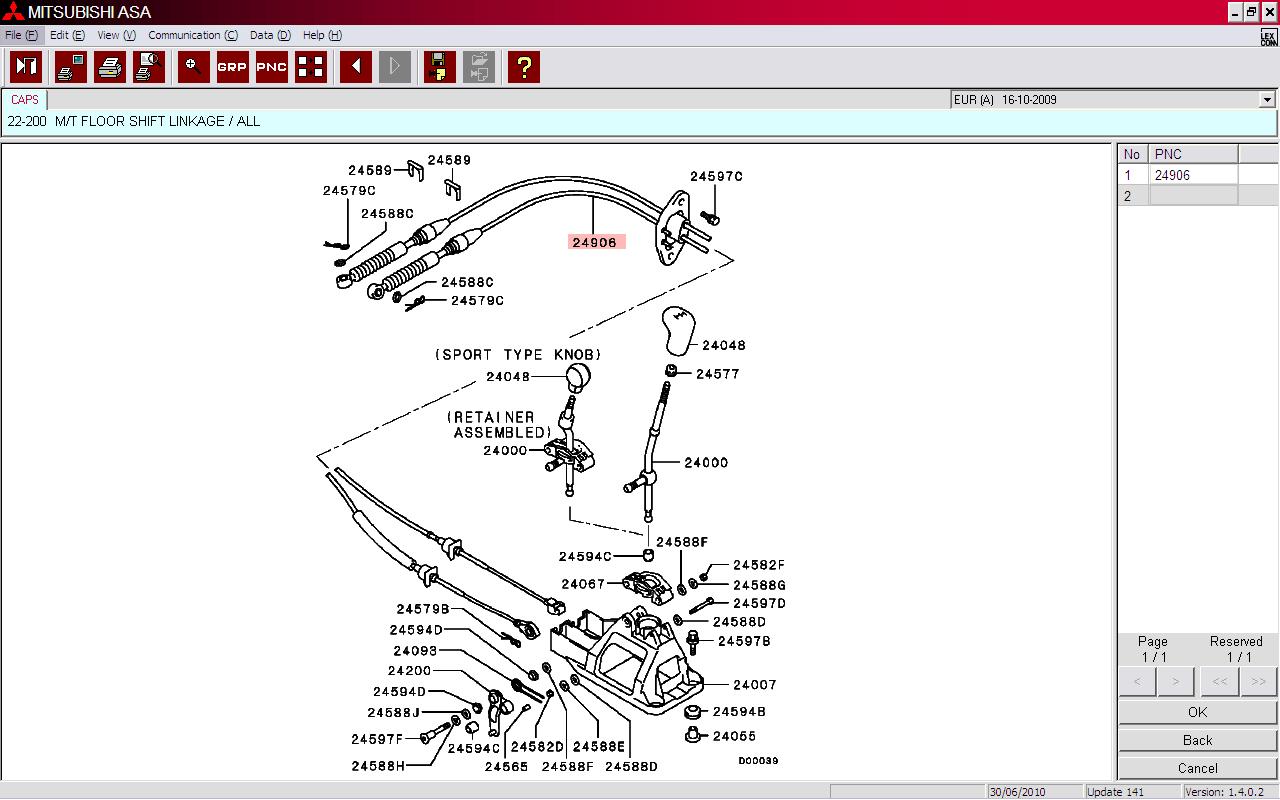
Task: Open the View menu
Action: [116, 35]
